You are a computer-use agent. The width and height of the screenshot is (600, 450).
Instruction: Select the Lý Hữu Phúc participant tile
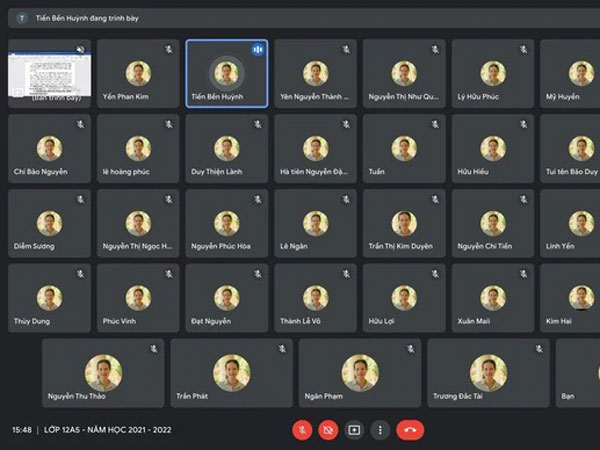pyautogui.click(x=493, y=73)
